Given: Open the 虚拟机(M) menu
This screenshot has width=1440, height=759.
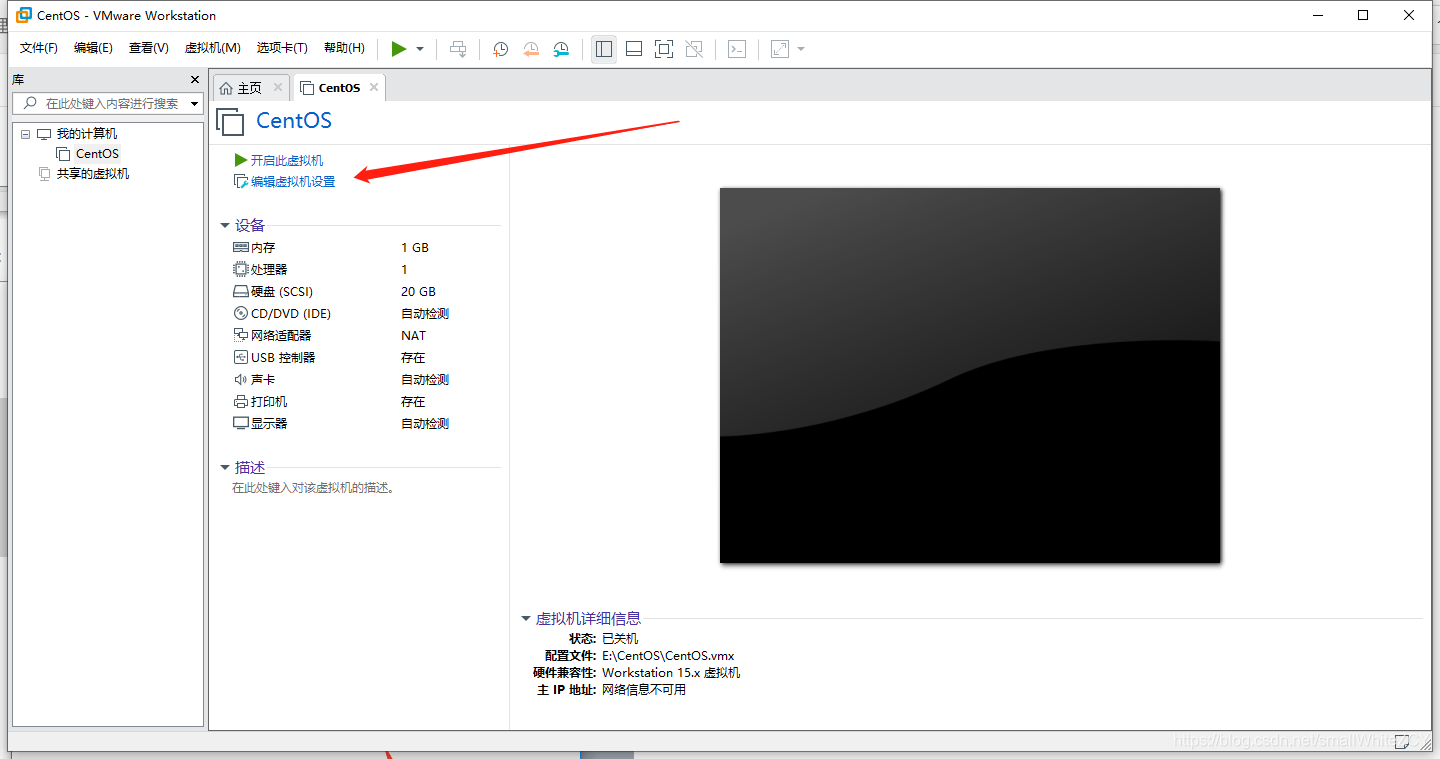Looking at the screenshot, I should click(213, 48).
